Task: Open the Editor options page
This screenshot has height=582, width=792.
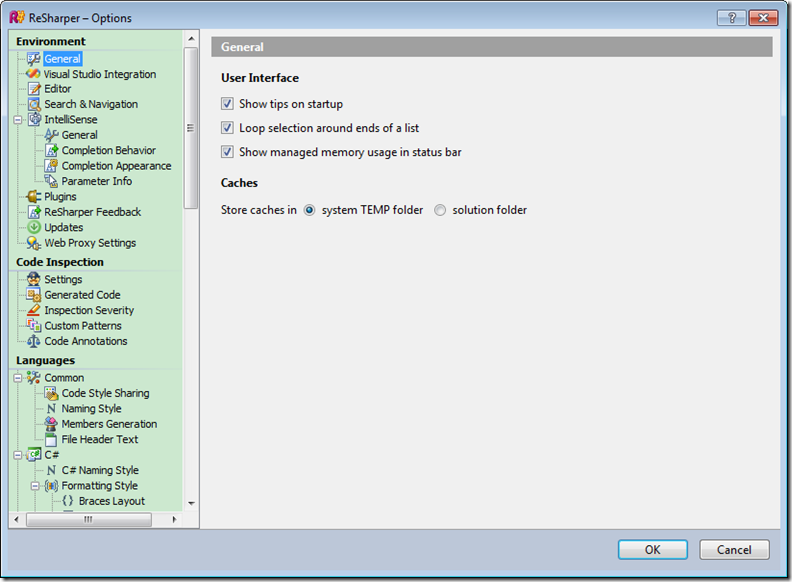Action: tap(58, 89)
